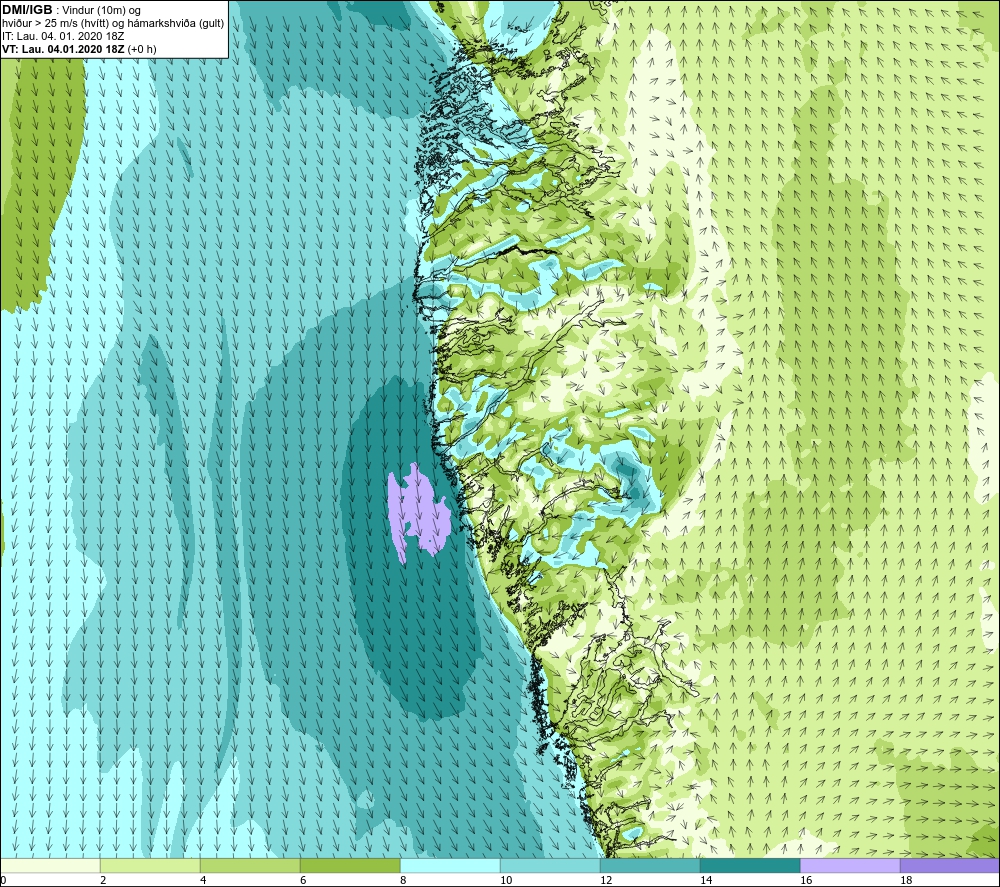
Task: Click the bold "VT: Lau. 04.01.2020 18Z" line
Action: pyautogui.click(x=64, y=49)
